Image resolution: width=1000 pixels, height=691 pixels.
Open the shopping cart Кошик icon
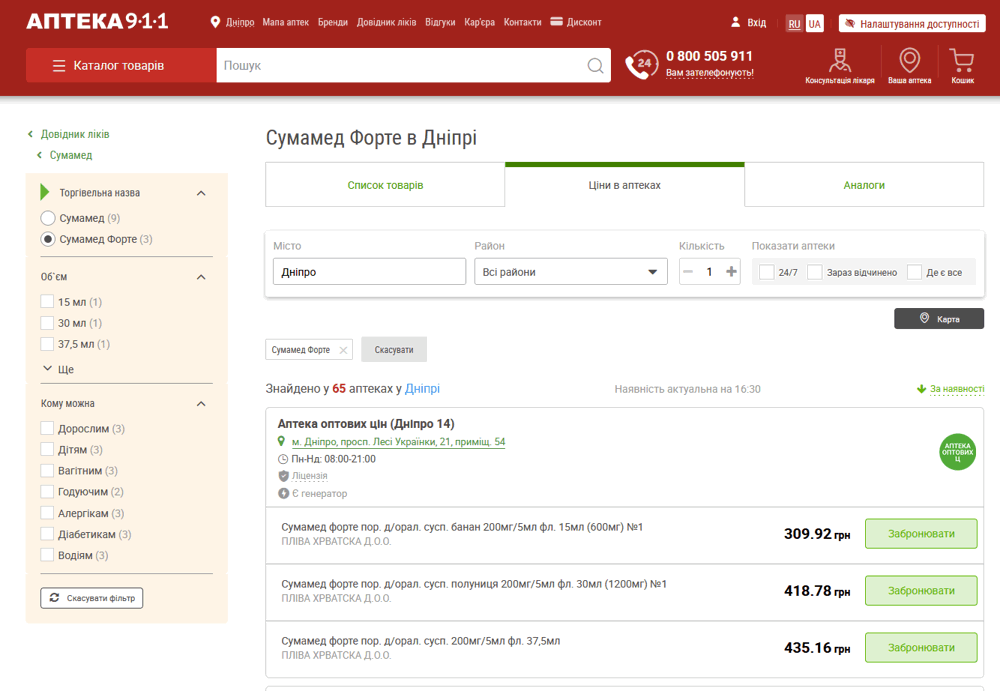point(962,61)
